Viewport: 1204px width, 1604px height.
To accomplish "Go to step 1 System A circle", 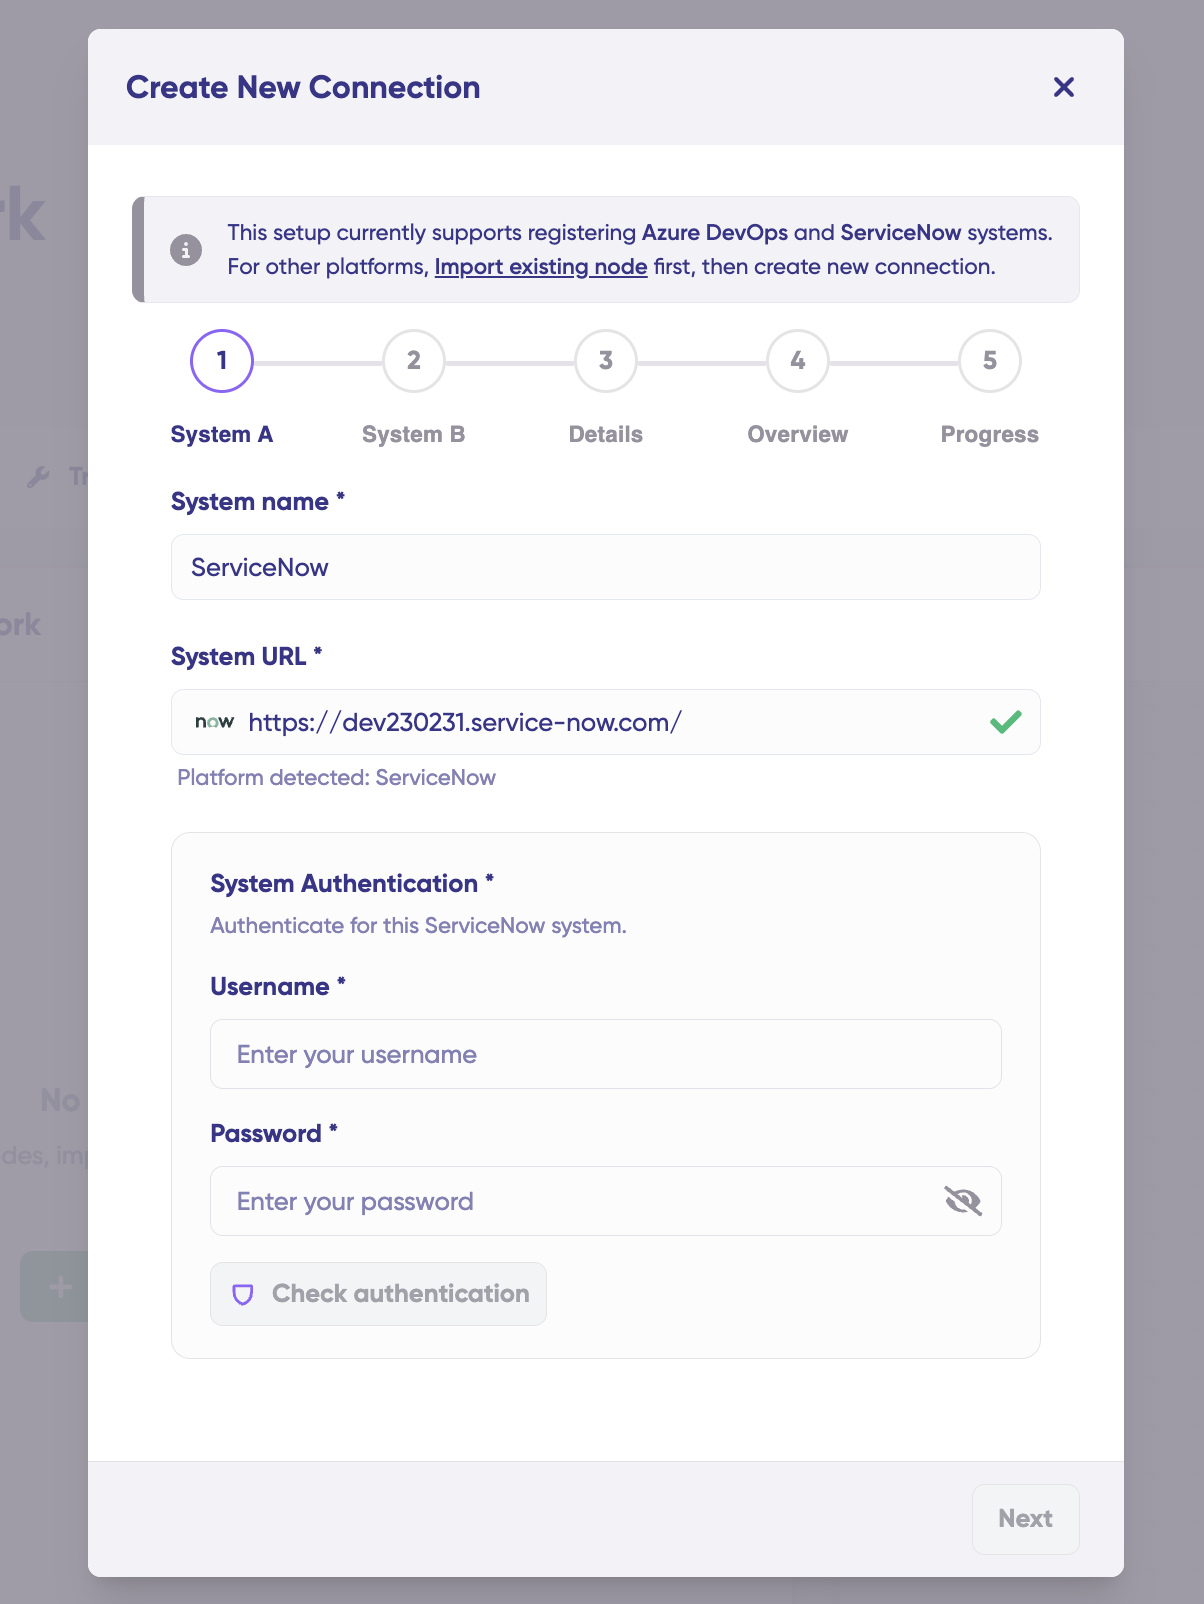I will (x=222, y=361).
